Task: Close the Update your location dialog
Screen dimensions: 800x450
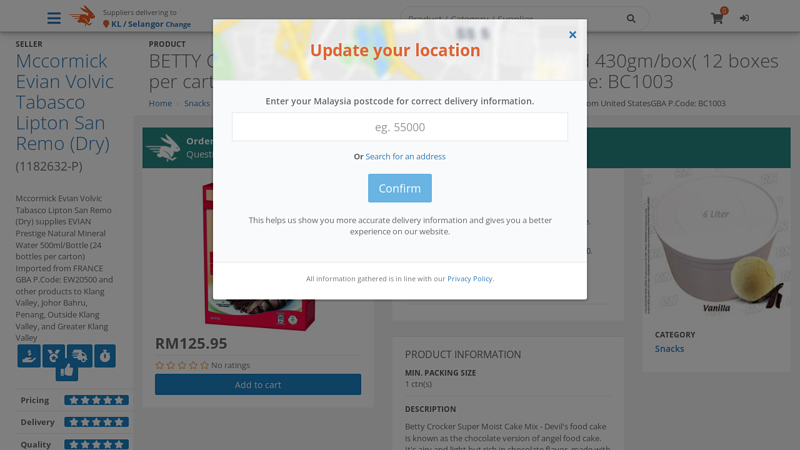Action: (x=572, y=35)
